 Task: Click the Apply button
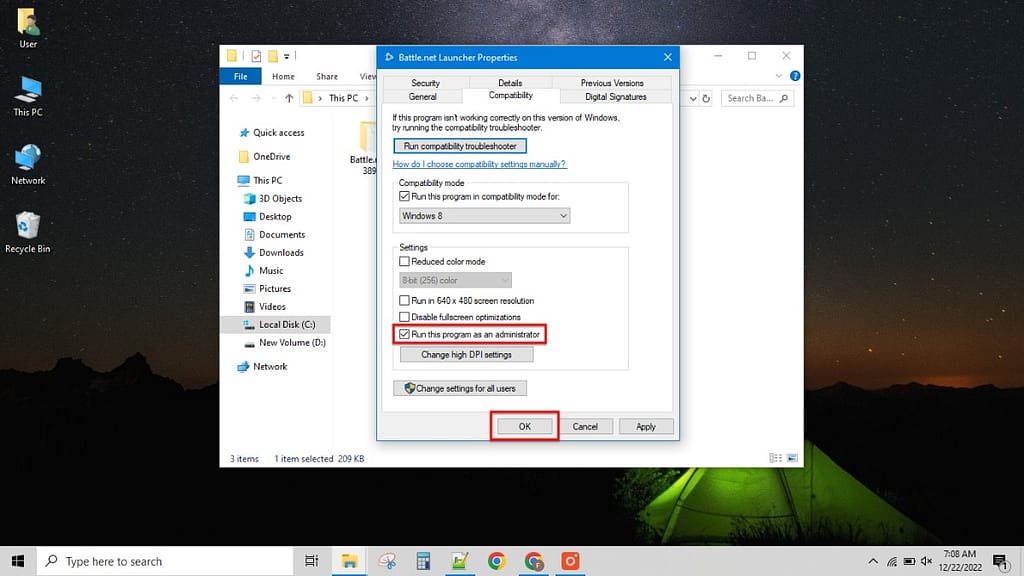[645, 426]
